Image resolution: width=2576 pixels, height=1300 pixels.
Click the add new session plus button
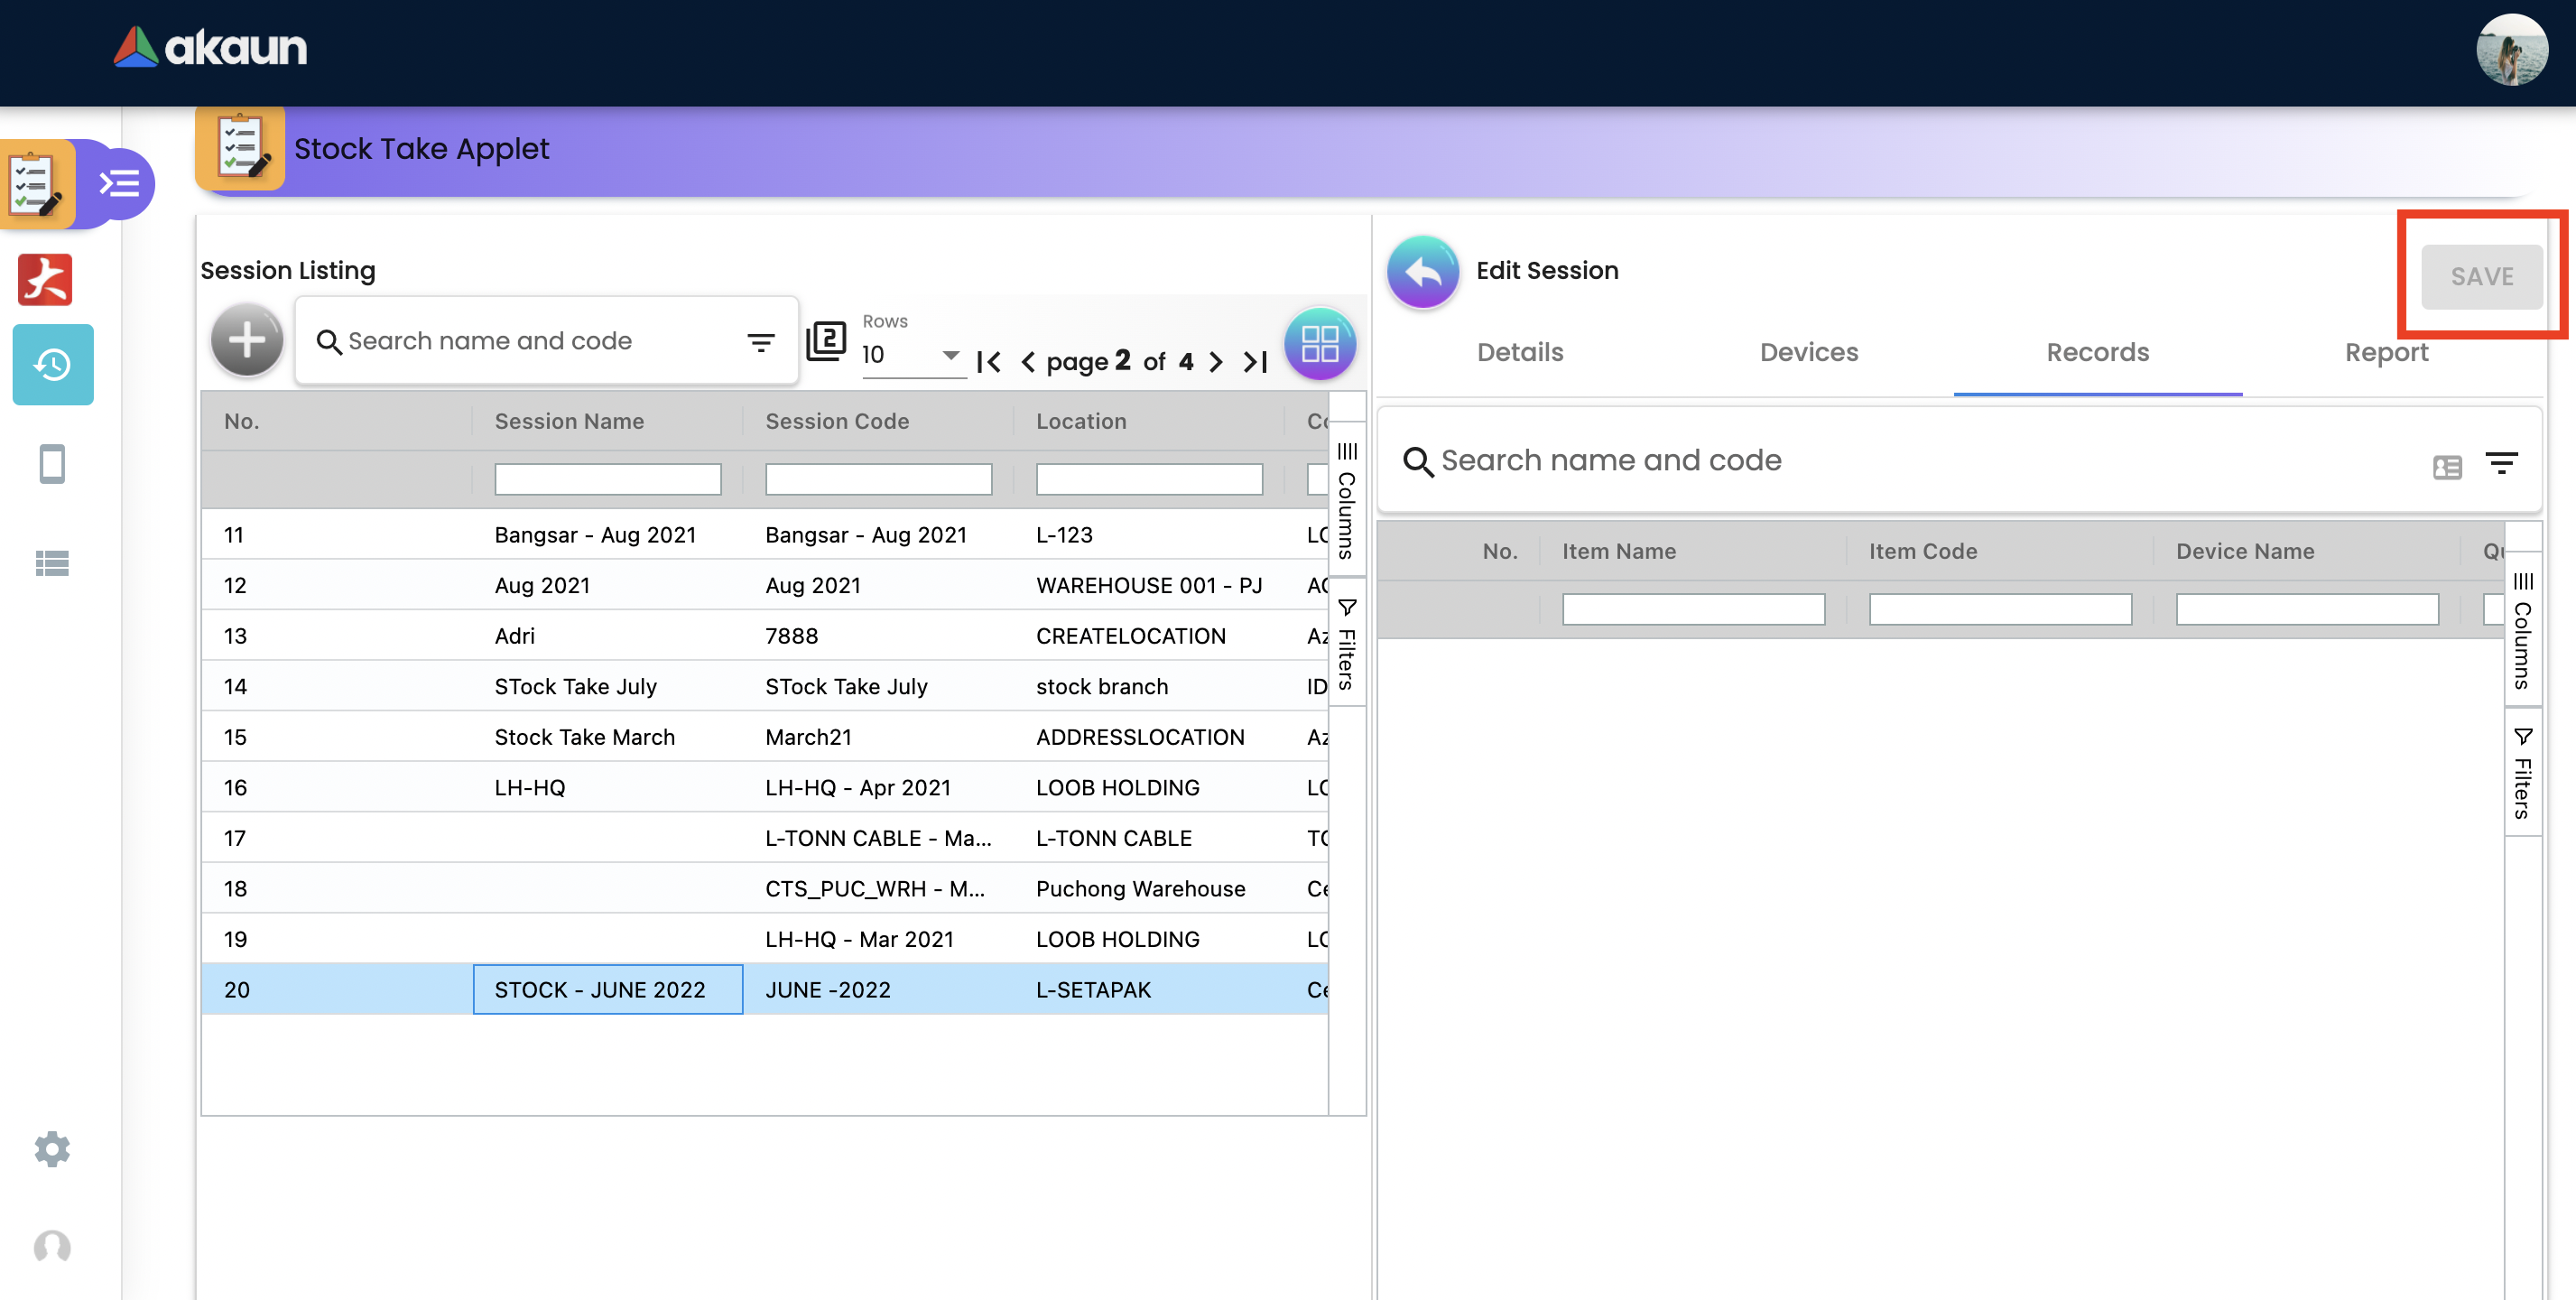pos(246,341)
